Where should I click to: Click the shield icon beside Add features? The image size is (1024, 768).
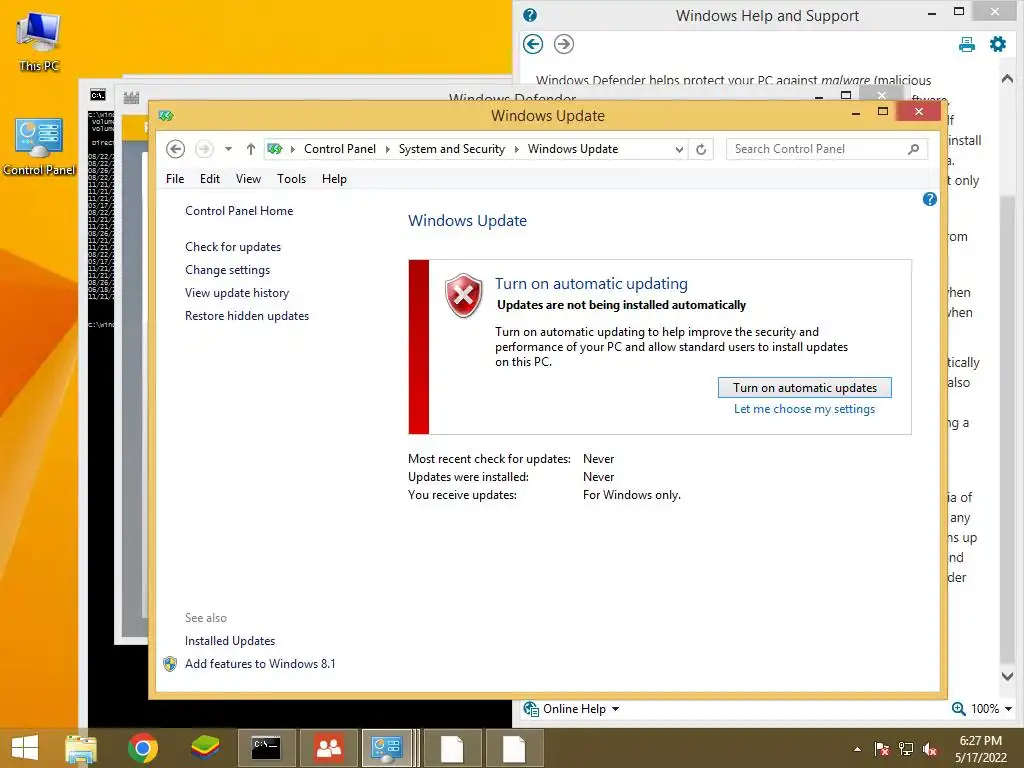(x=170, y=664)
